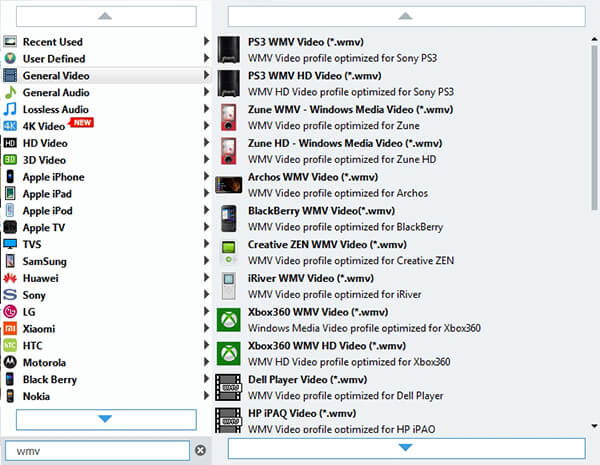
Task: Open the 4K Video category
Action: tap(106, 126)
